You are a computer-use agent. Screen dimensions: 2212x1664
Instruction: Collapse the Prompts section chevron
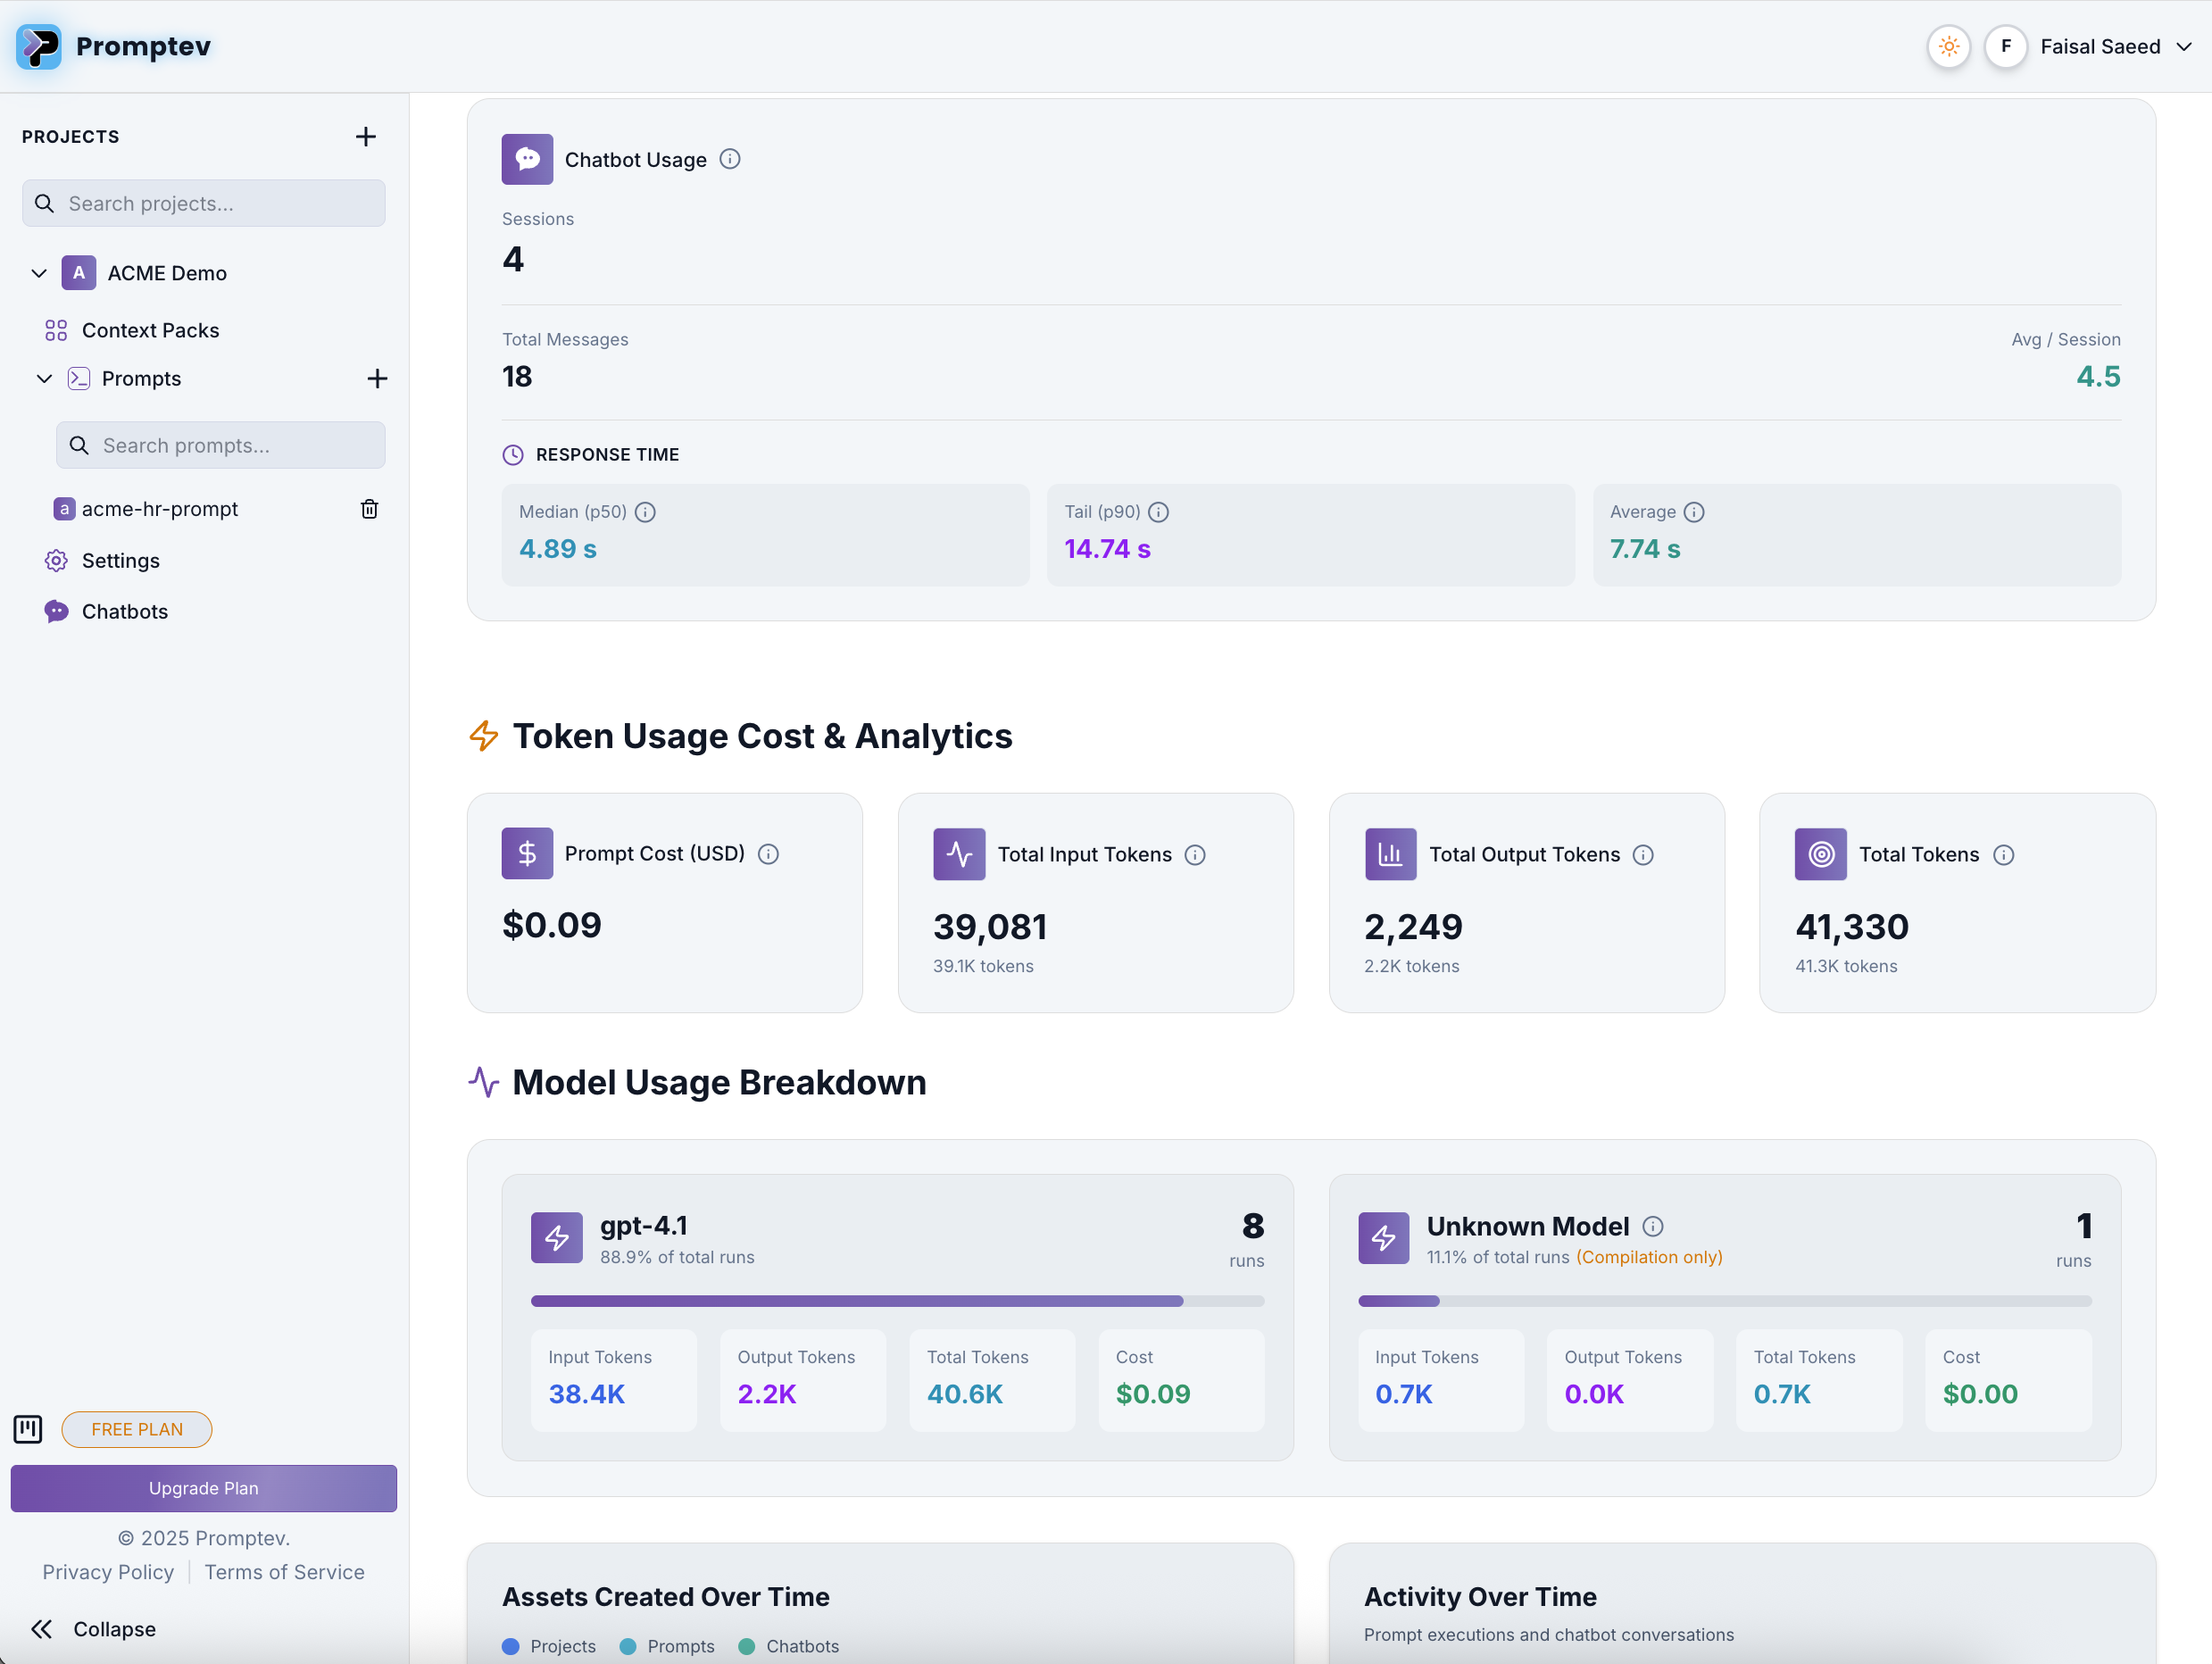click(44, 379)
